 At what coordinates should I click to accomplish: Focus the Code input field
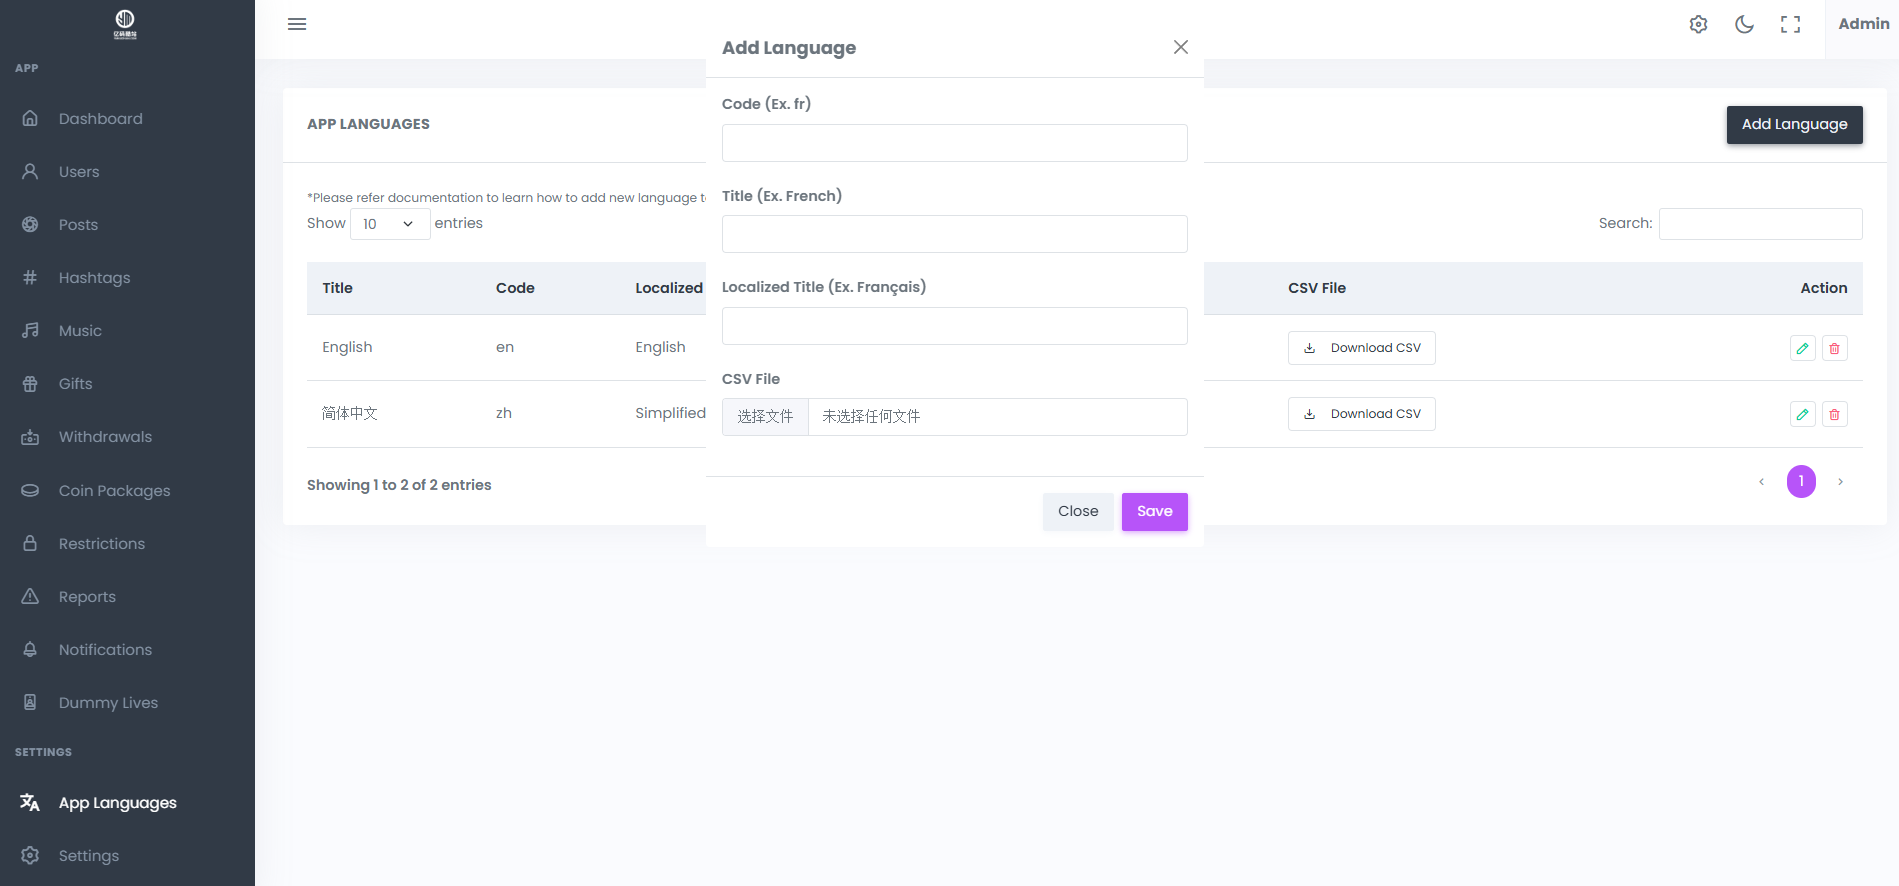[954, 143]
